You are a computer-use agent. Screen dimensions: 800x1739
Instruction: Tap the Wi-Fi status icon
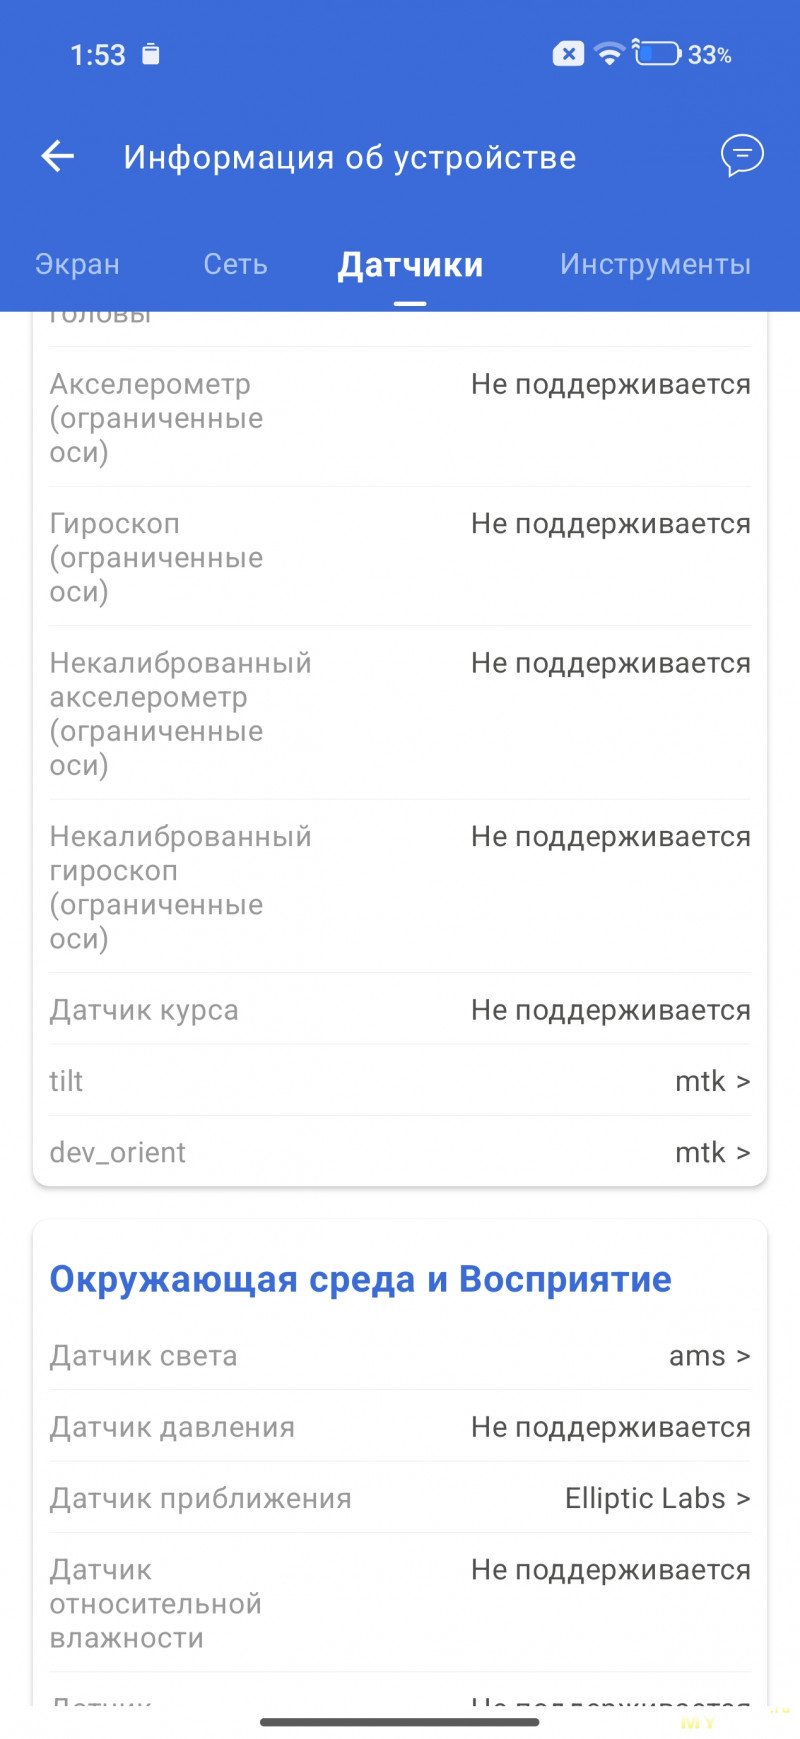[x=608, y=54]
